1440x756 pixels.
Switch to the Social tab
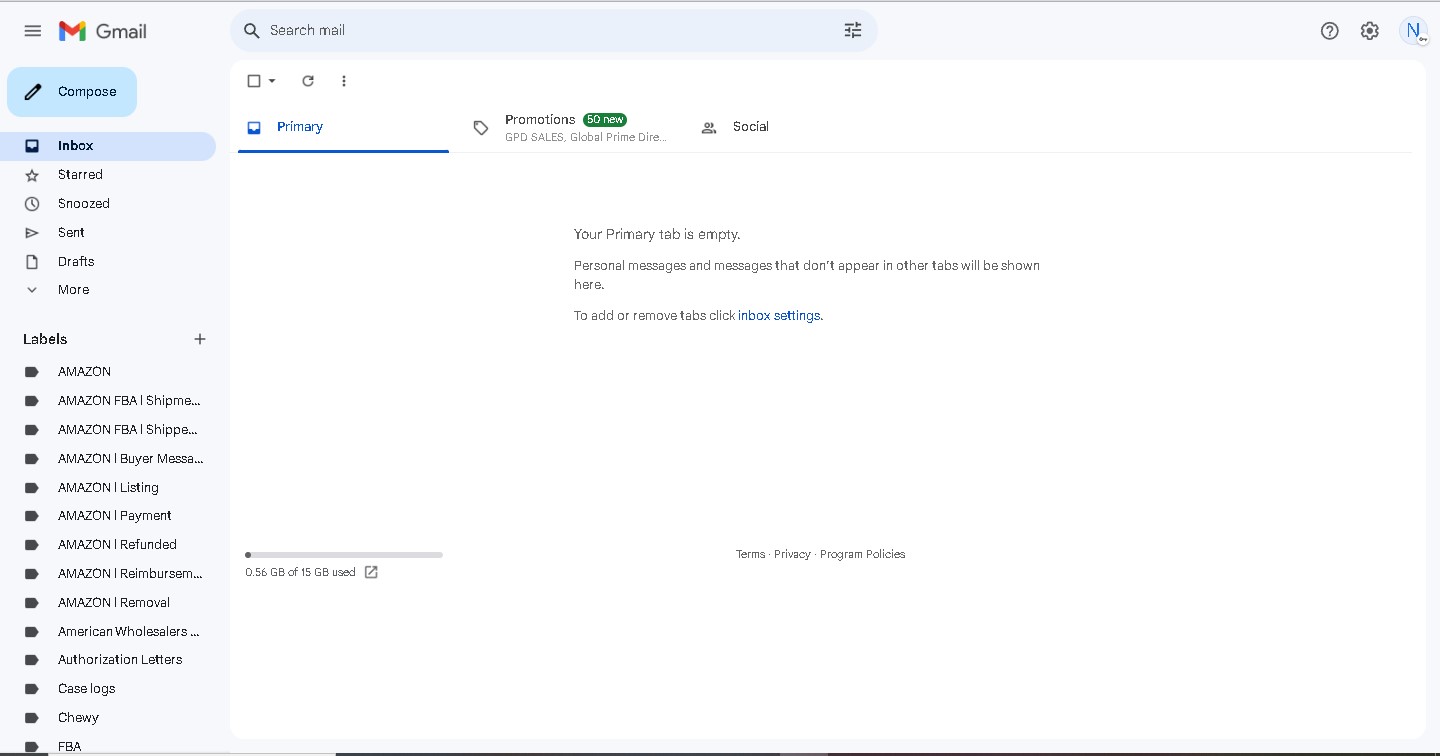(x=799, y=127)
